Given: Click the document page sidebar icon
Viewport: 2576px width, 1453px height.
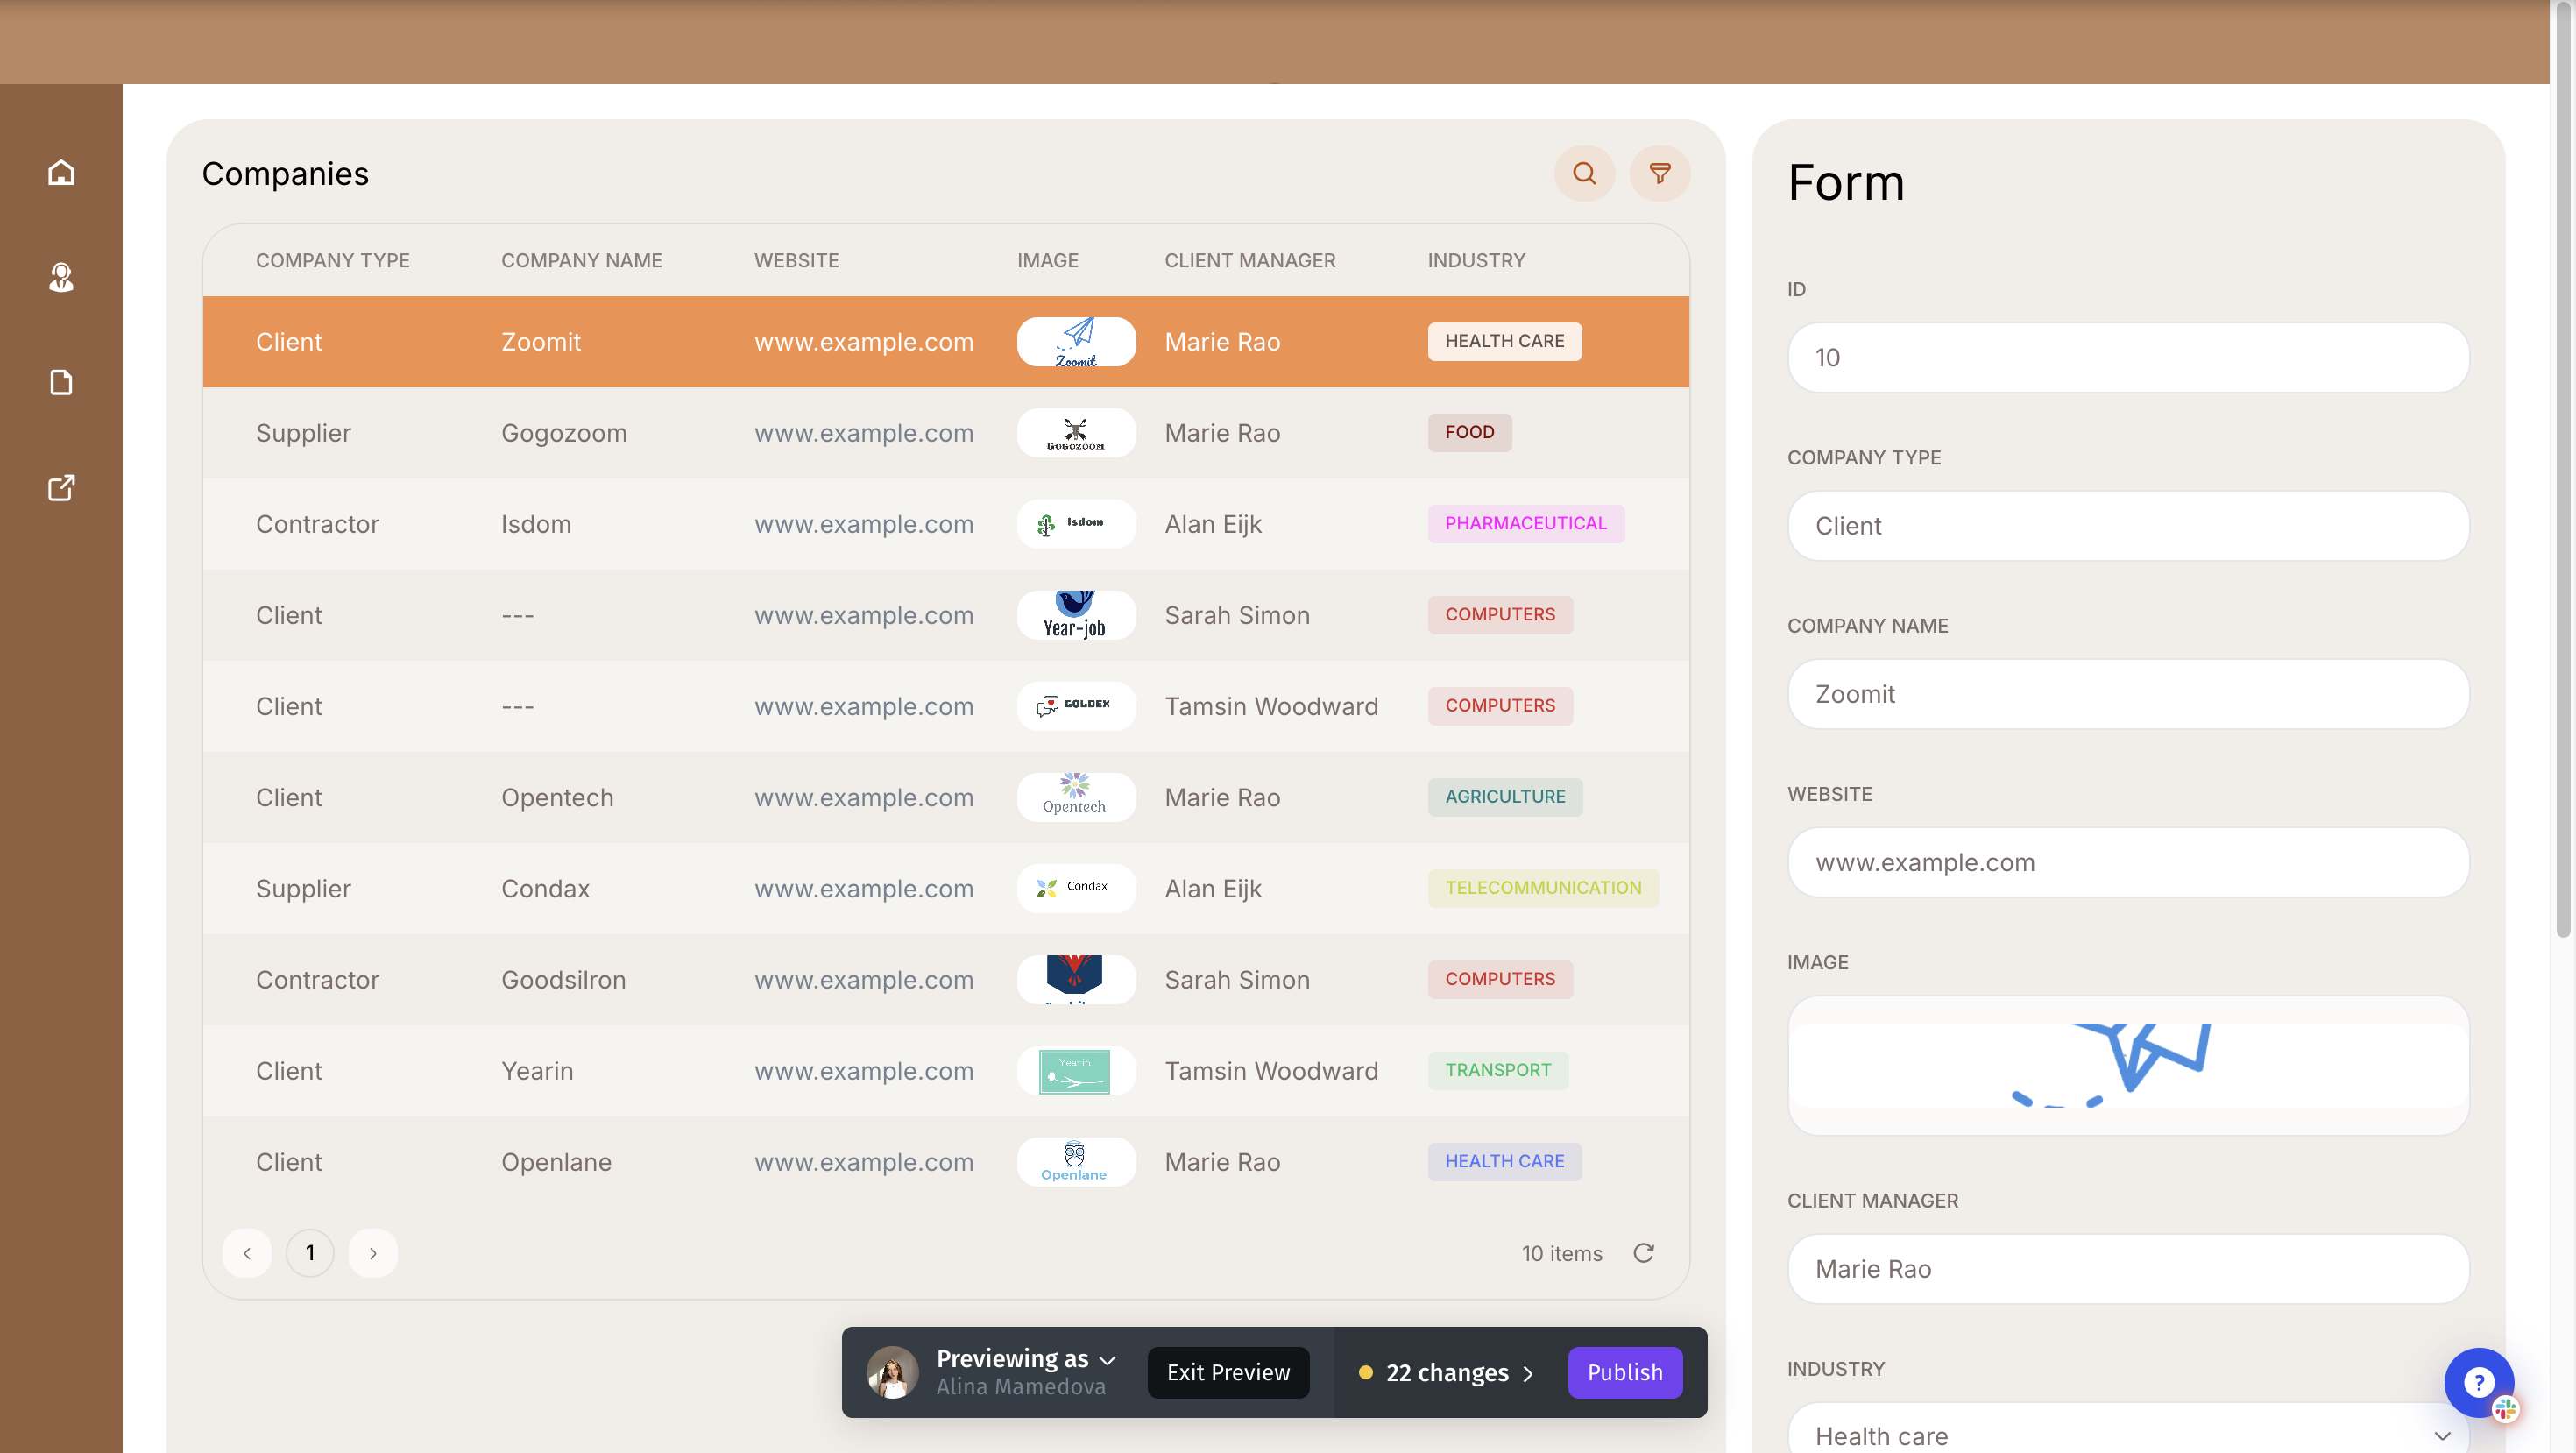Looking at the screenshot, I should 61,382.
